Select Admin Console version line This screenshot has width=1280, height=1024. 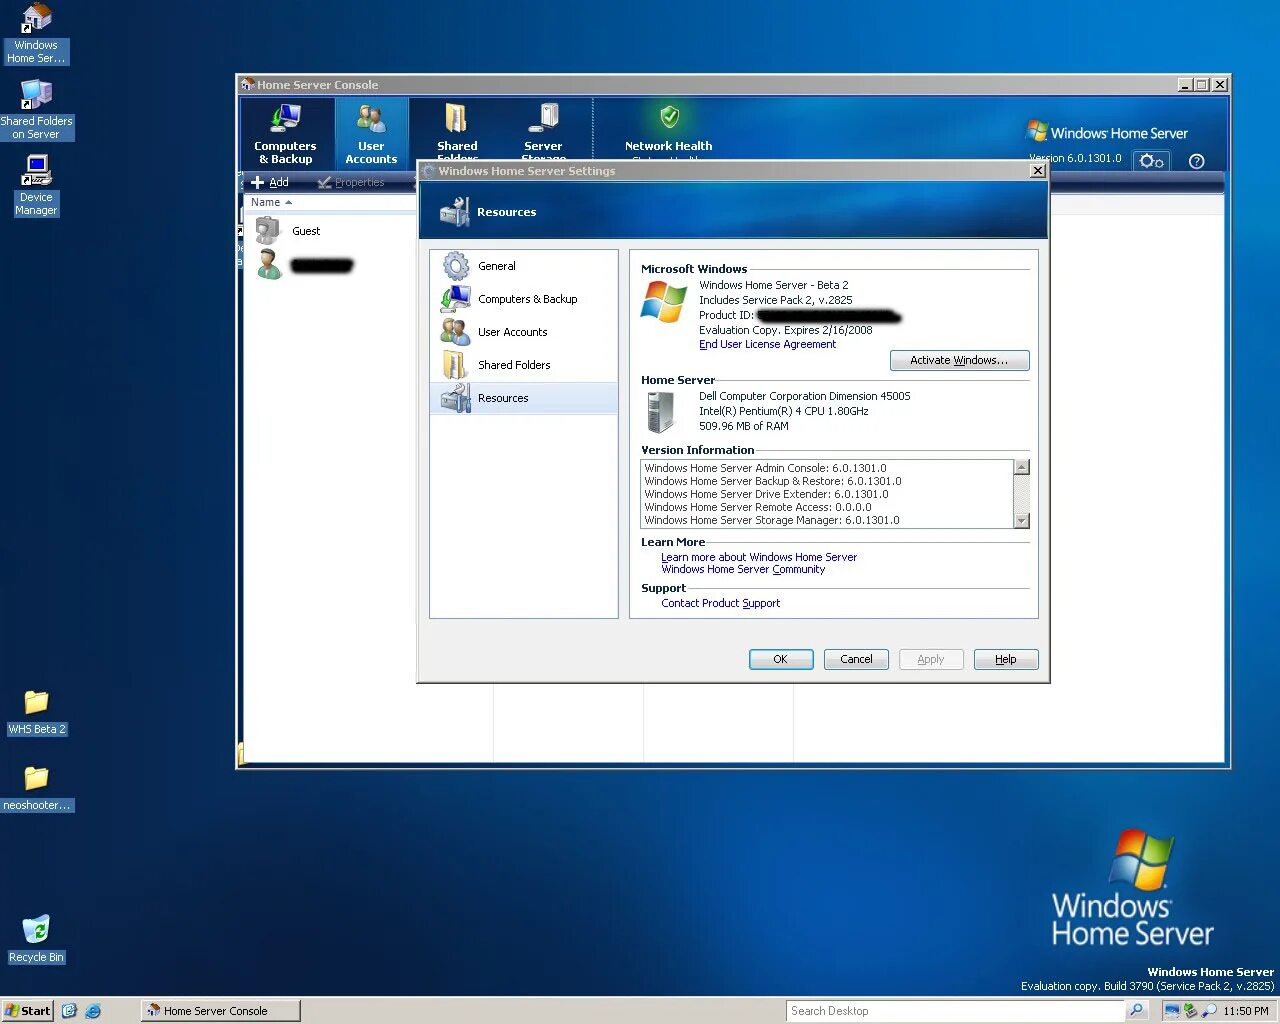(x=765, y=468)
